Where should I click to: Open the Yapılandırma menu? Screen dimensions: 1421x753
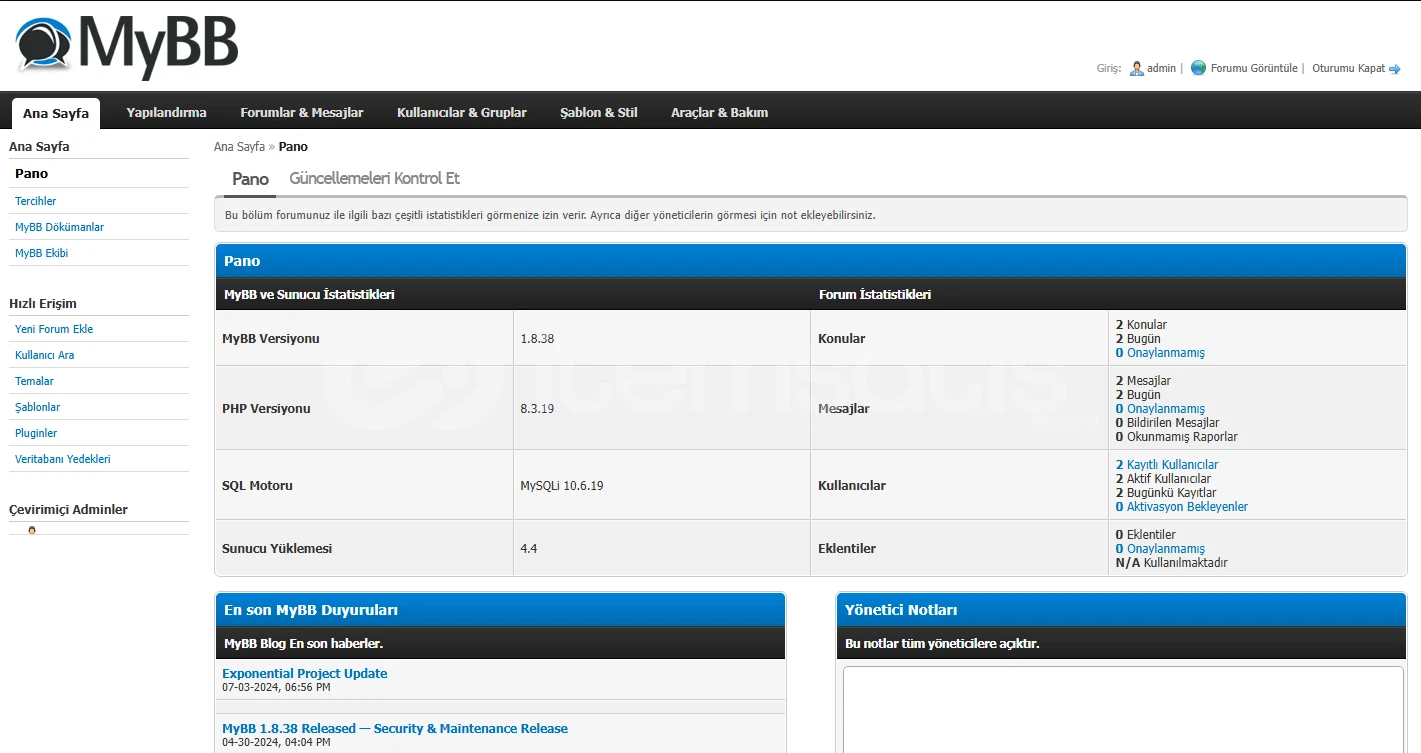(x=166, y=113)
